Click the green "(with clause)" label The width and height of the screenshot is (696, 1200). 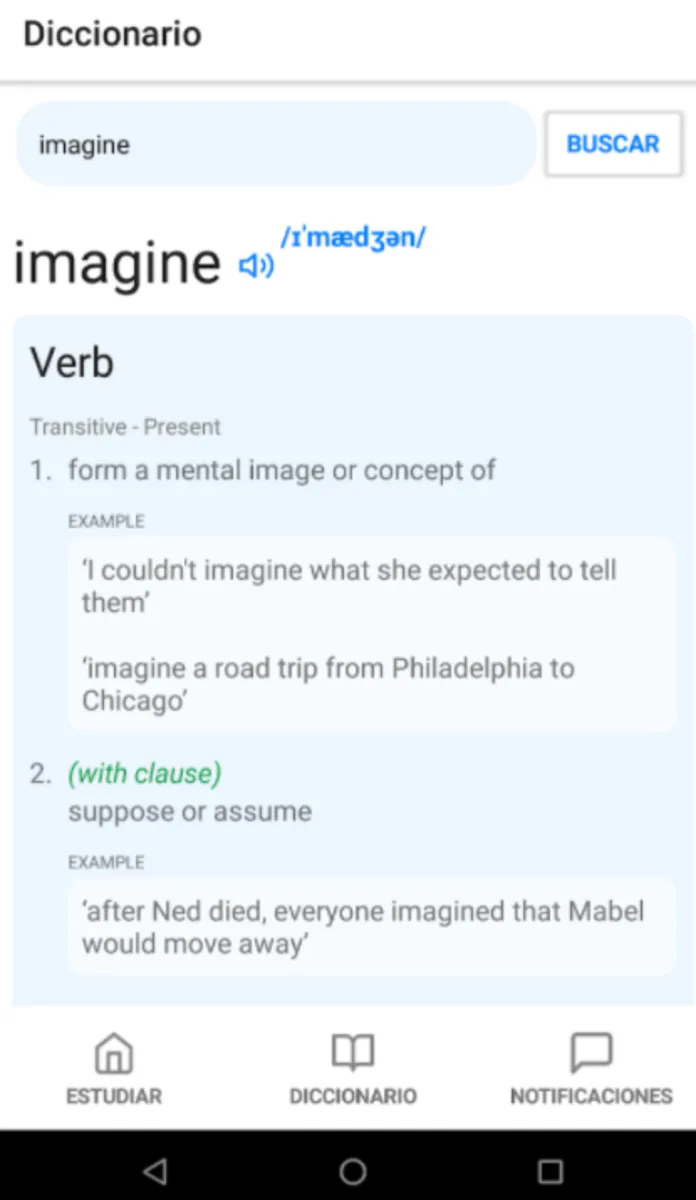tap(145, 773)
